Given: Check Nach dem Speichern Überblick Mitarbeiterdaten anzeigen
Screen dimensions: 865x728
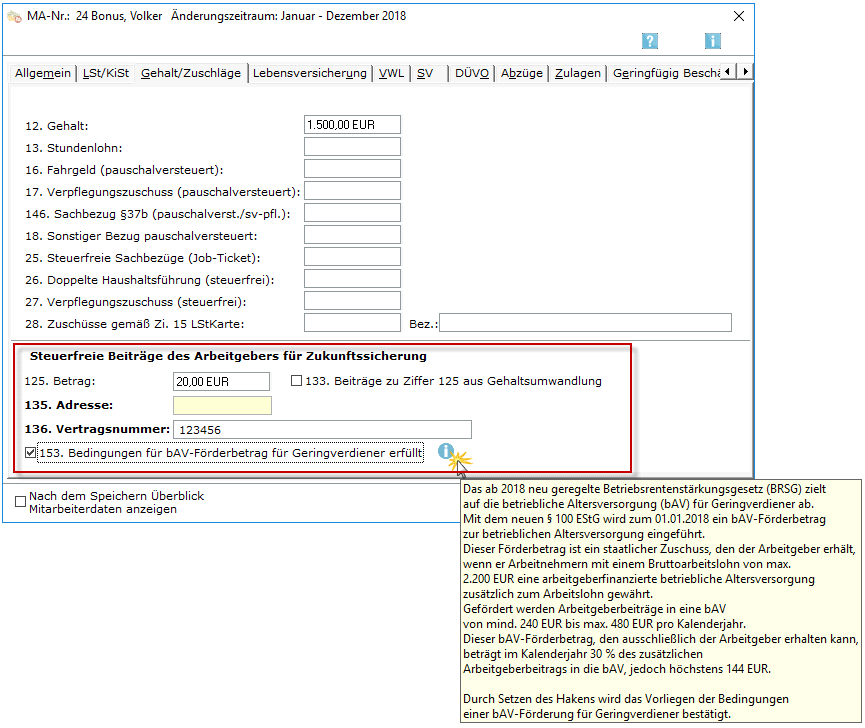Looking at the screenshot, I should [21, 502].
